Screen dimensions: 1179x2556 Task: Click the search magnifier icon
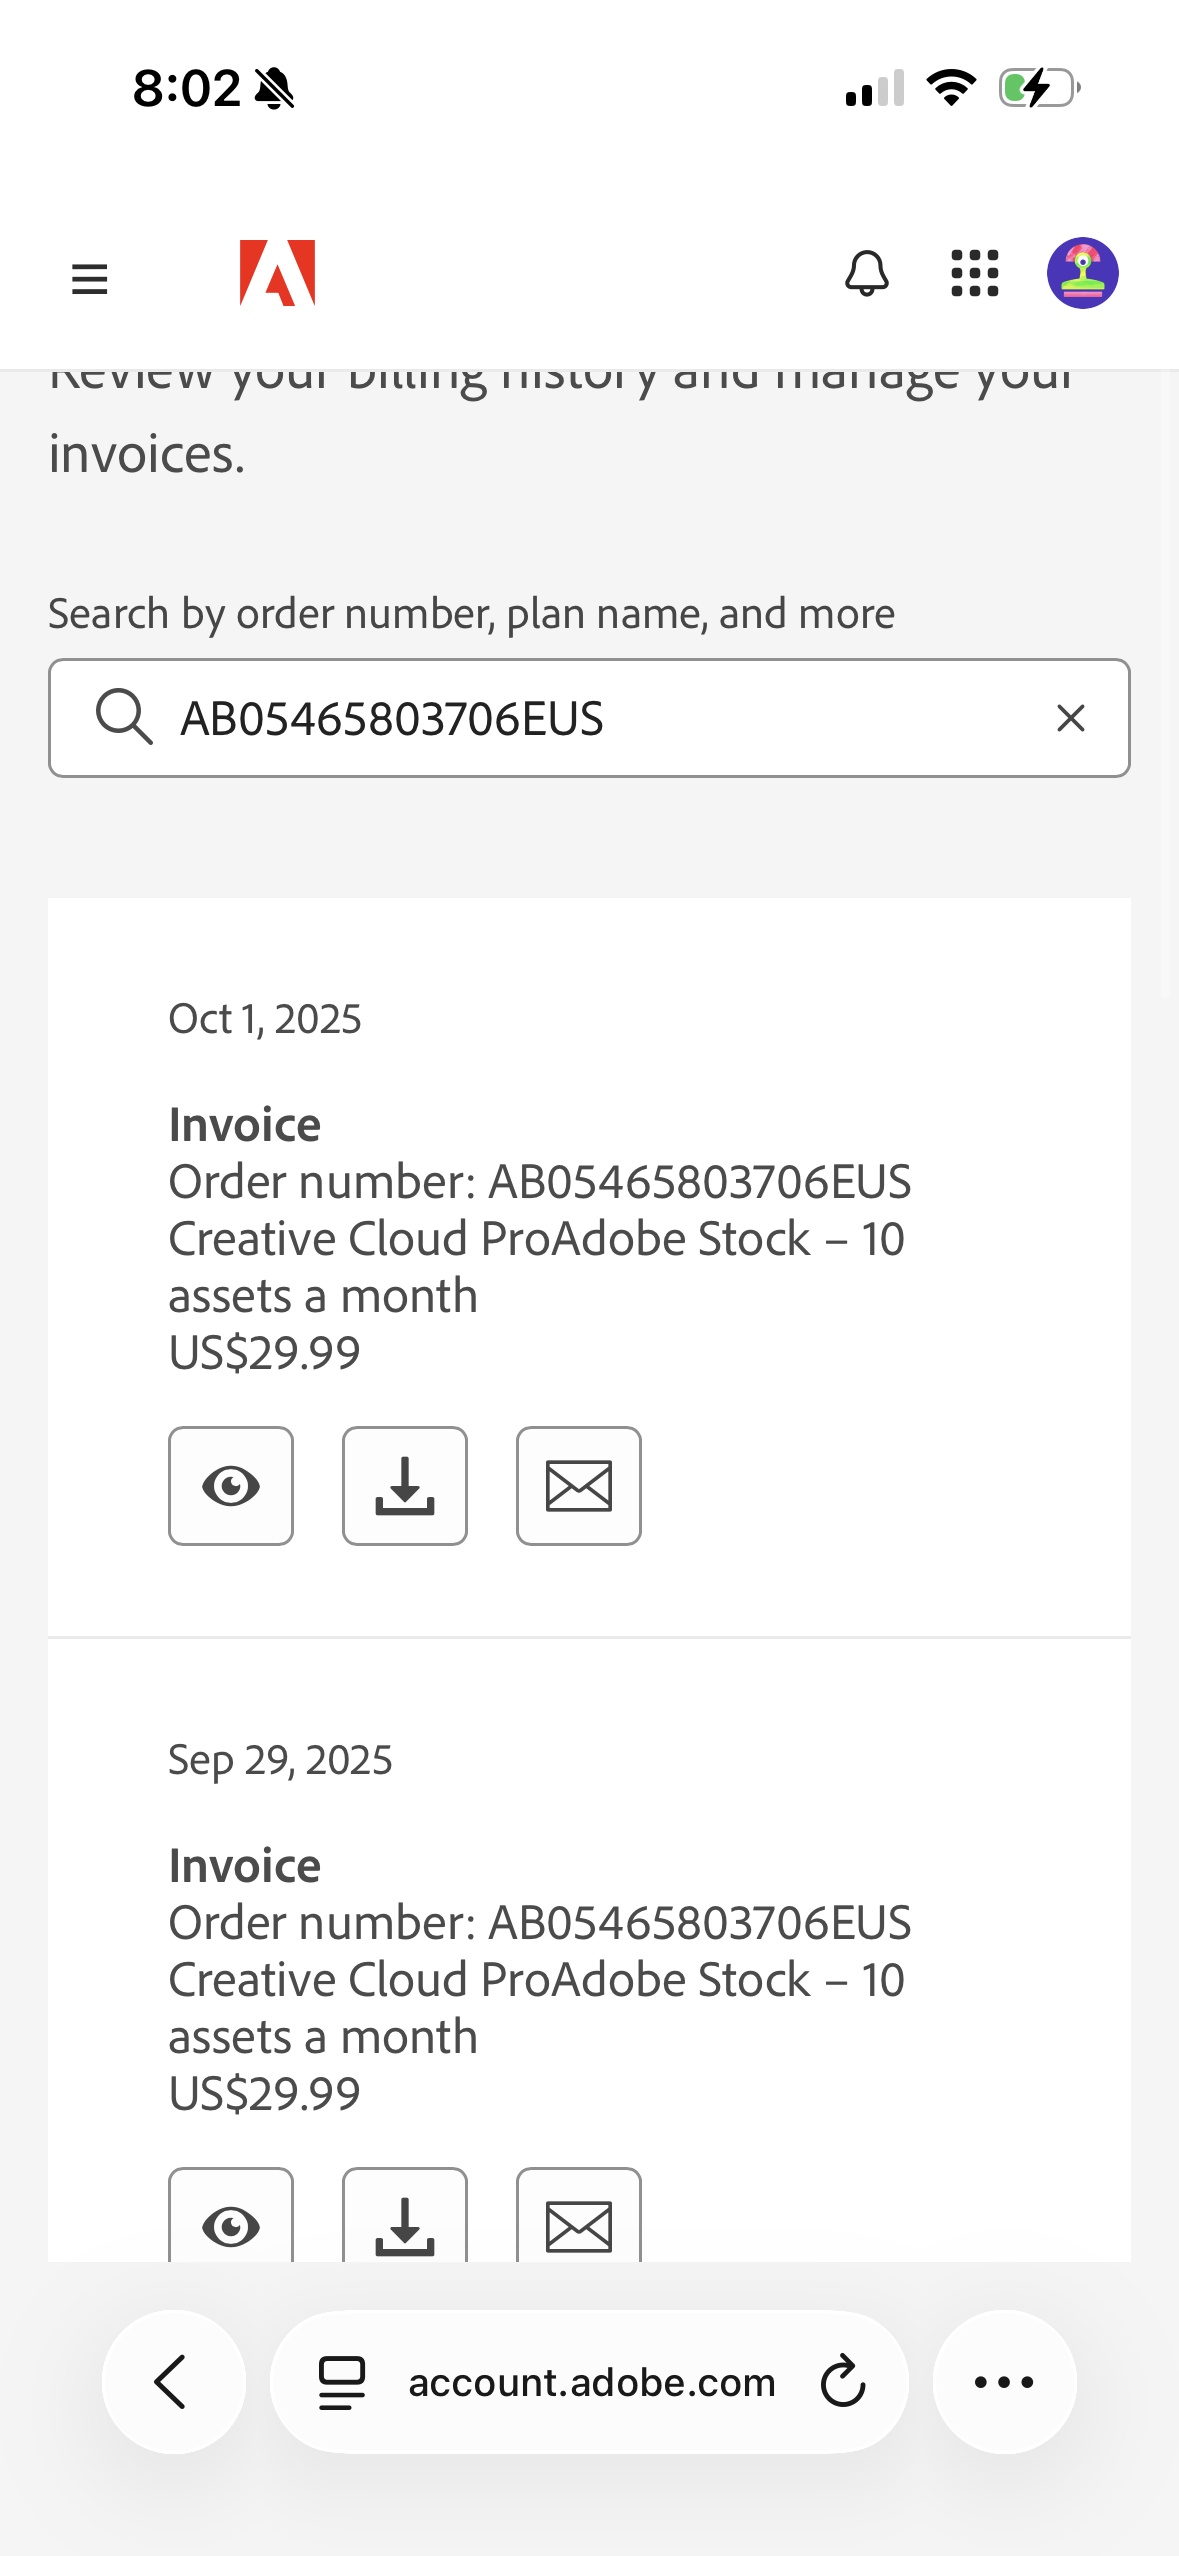coord(124,717)
